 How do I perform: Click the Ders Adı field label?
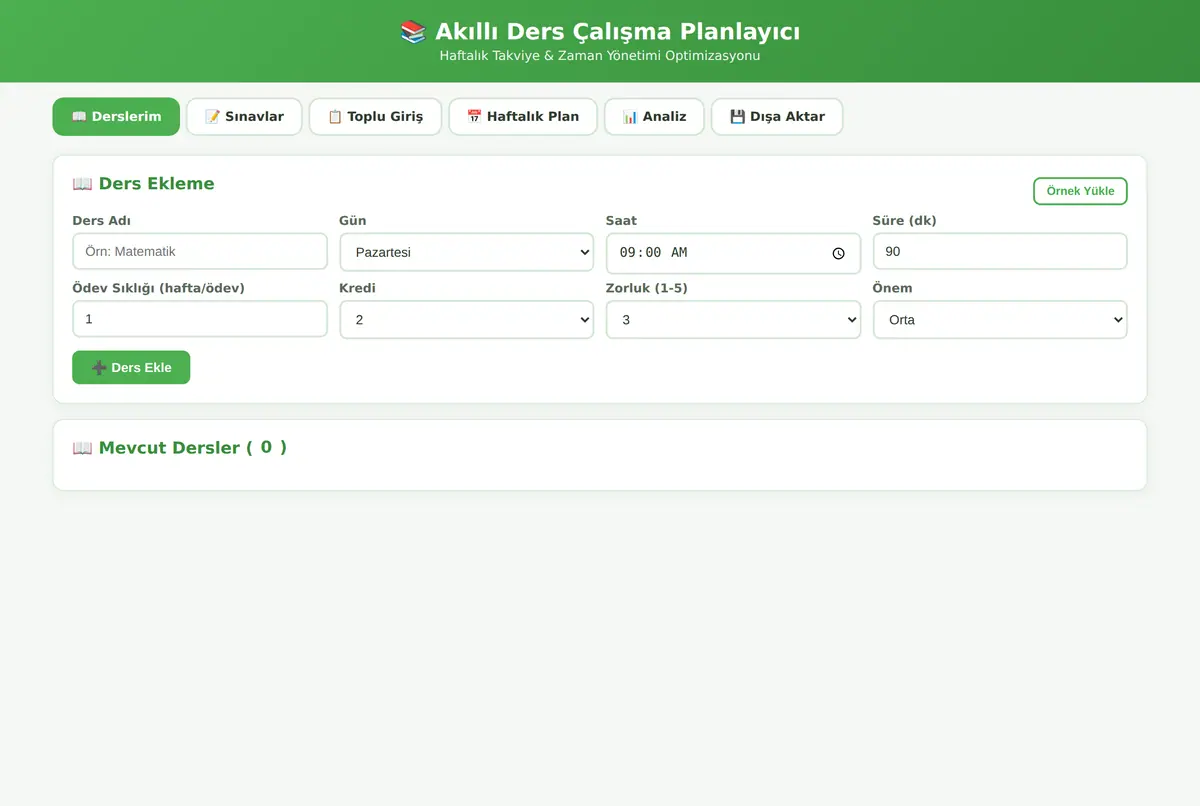tap(101, 220)
